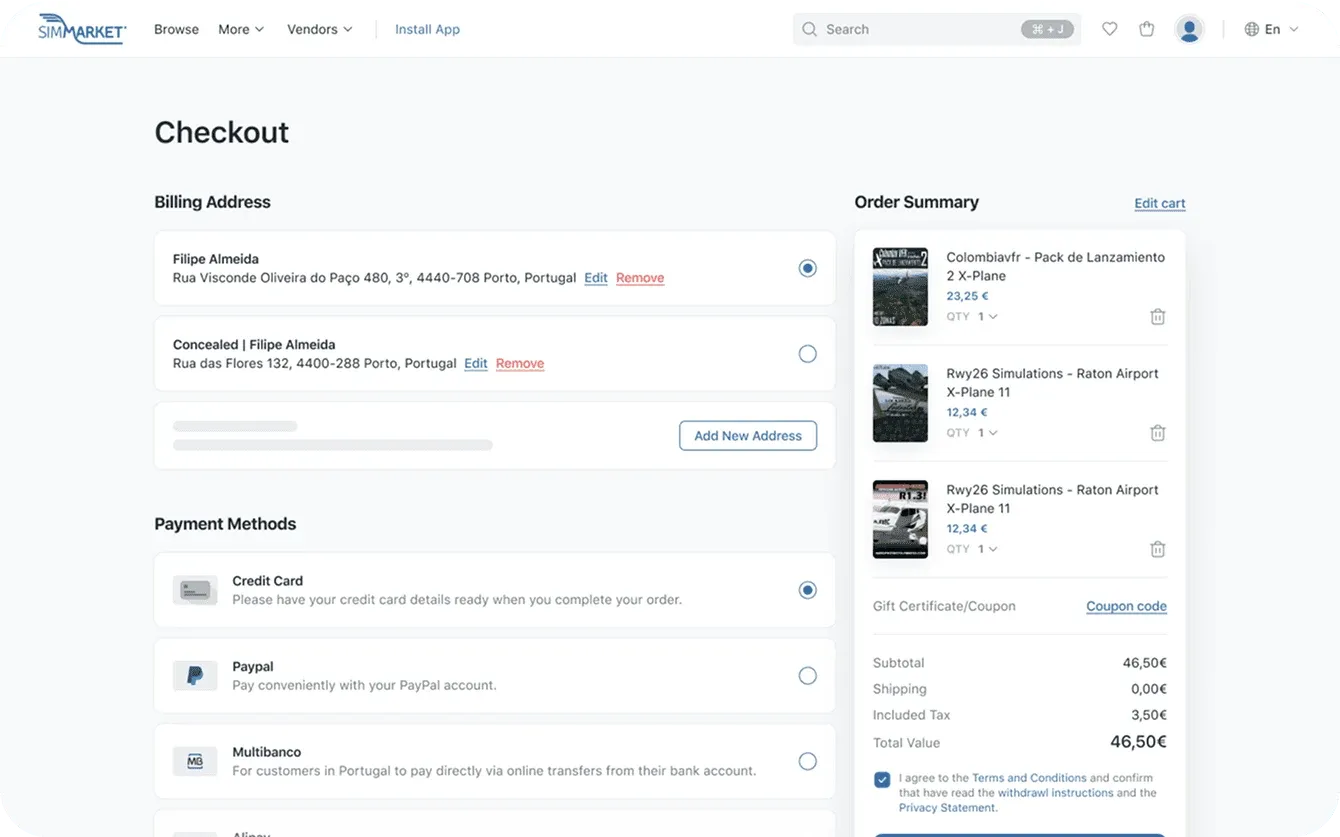Open the Terms and Conditions link
The width and height of the screenshot is (1340, 837).
pos(1029,778)
